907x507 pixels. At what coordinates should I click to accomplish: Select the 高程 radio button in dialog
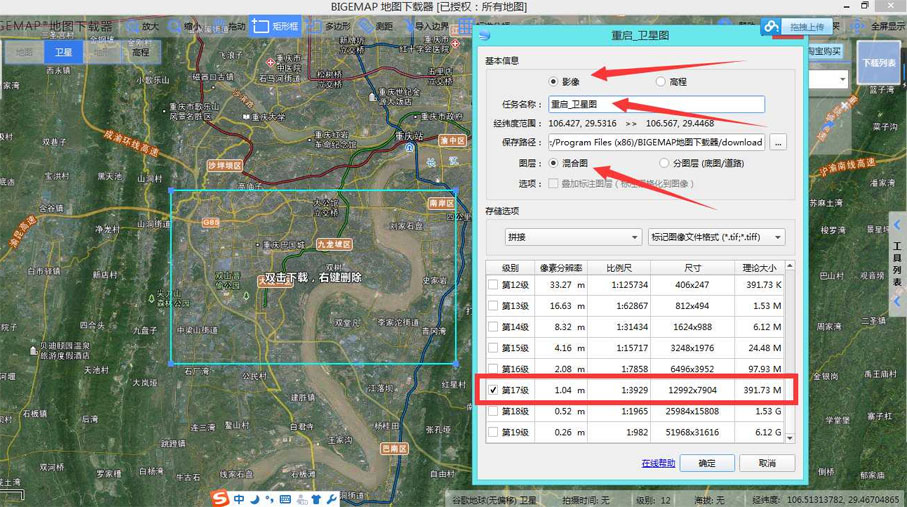tap(661, 82)
